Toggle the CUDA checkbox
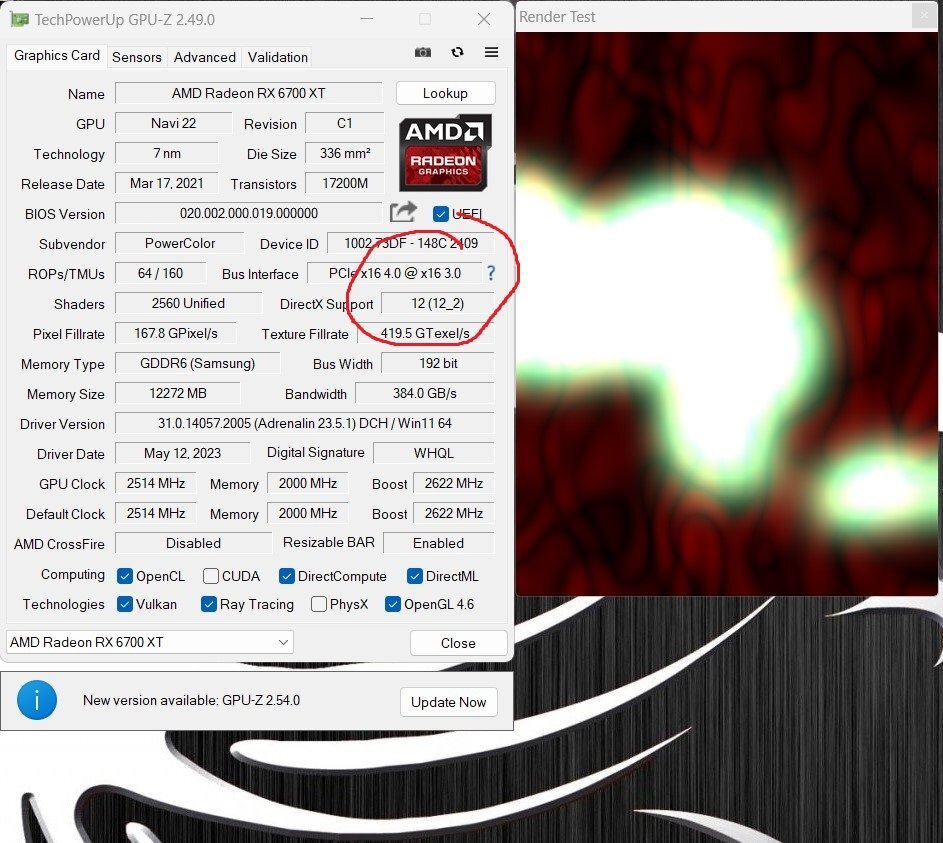The image size is (943, 843). (211, 576)
